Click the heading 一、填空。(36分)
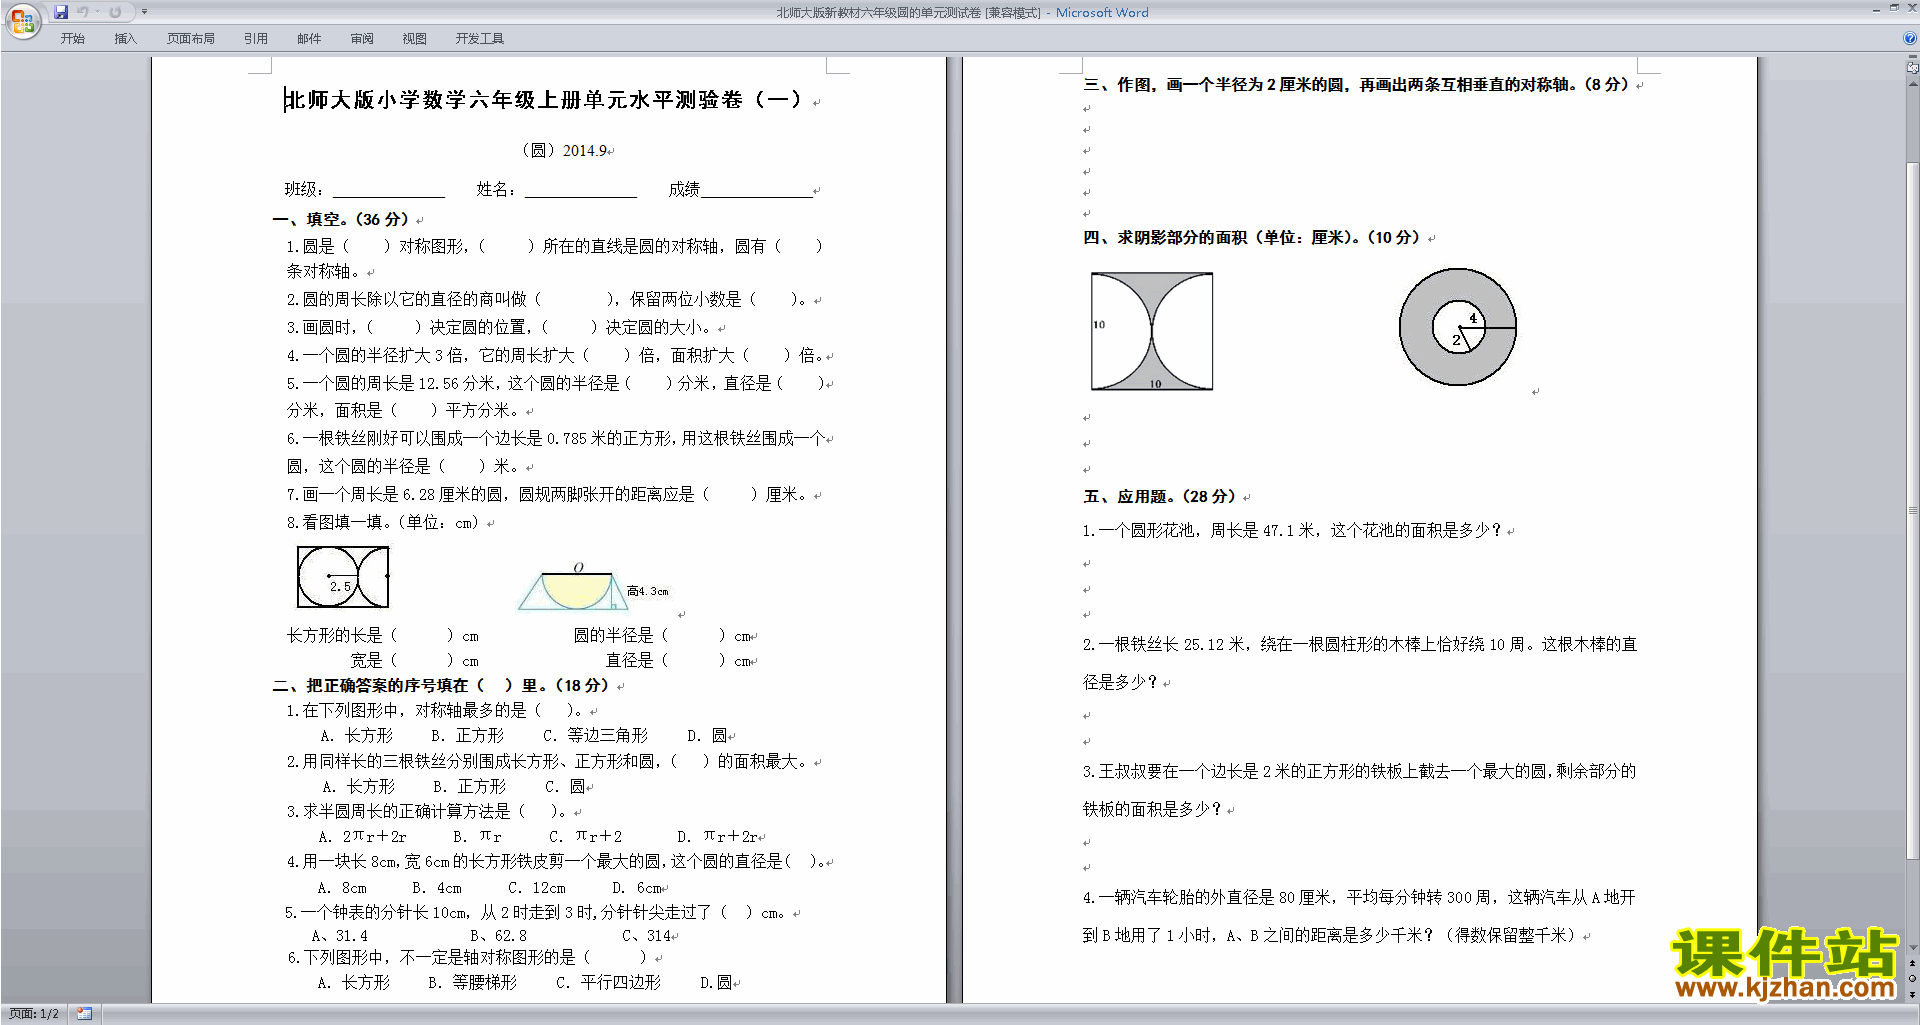 pyautogui.click(x=342, y=219)
